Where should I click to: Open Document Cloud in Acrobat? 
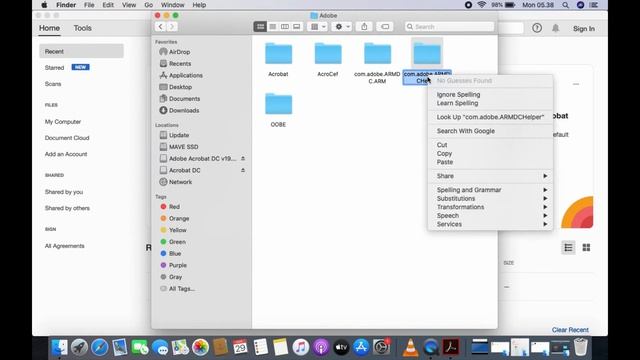click(67, 138)
